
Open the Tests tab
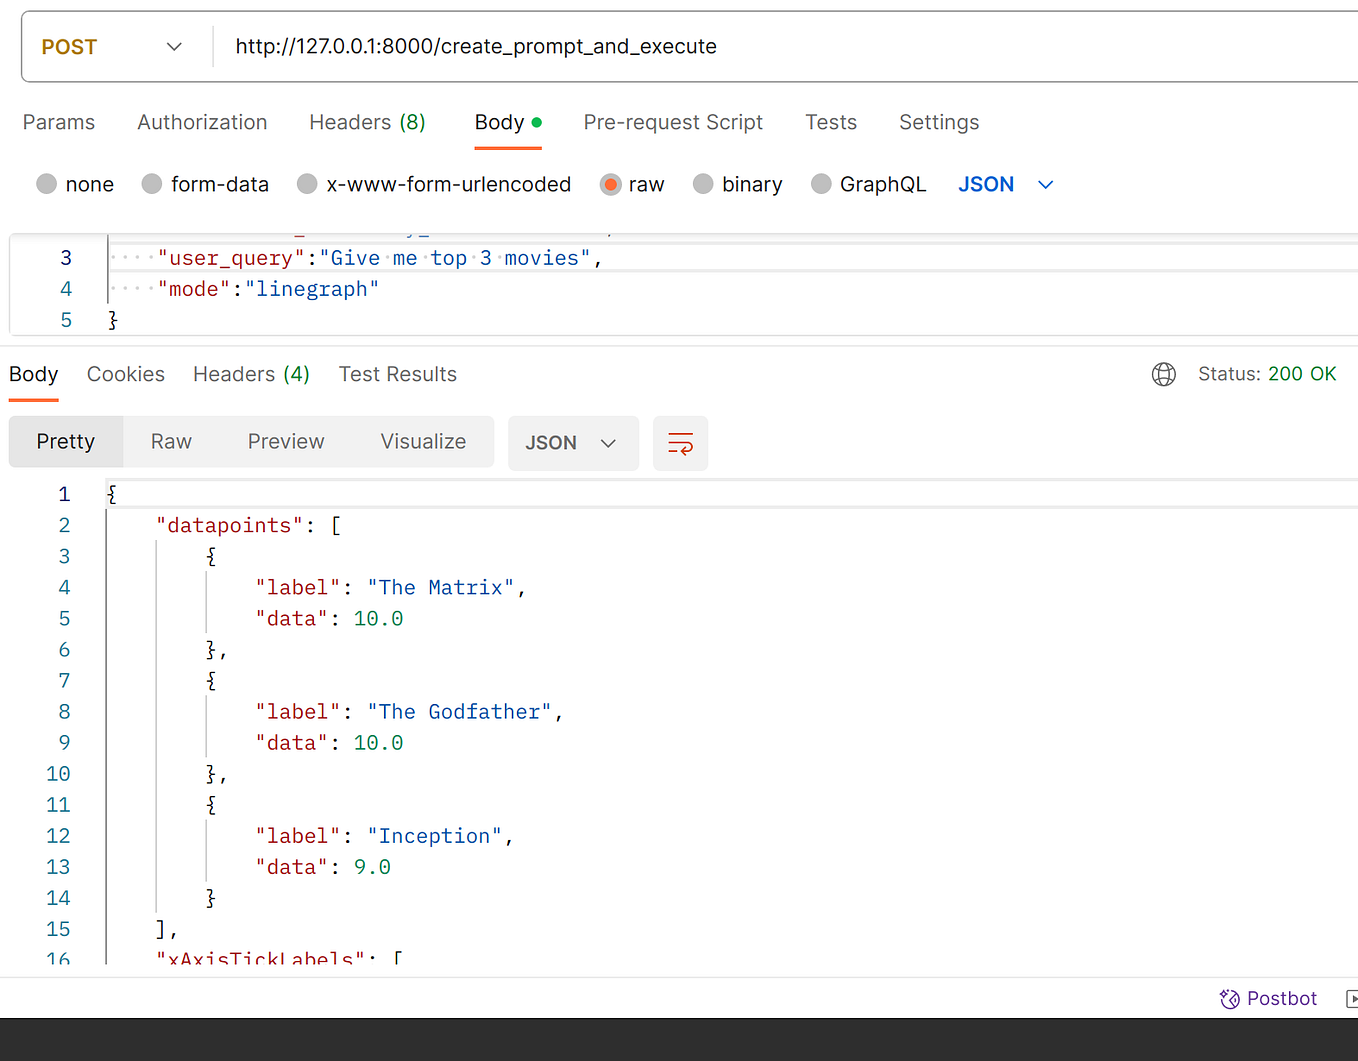click(831, 122)
